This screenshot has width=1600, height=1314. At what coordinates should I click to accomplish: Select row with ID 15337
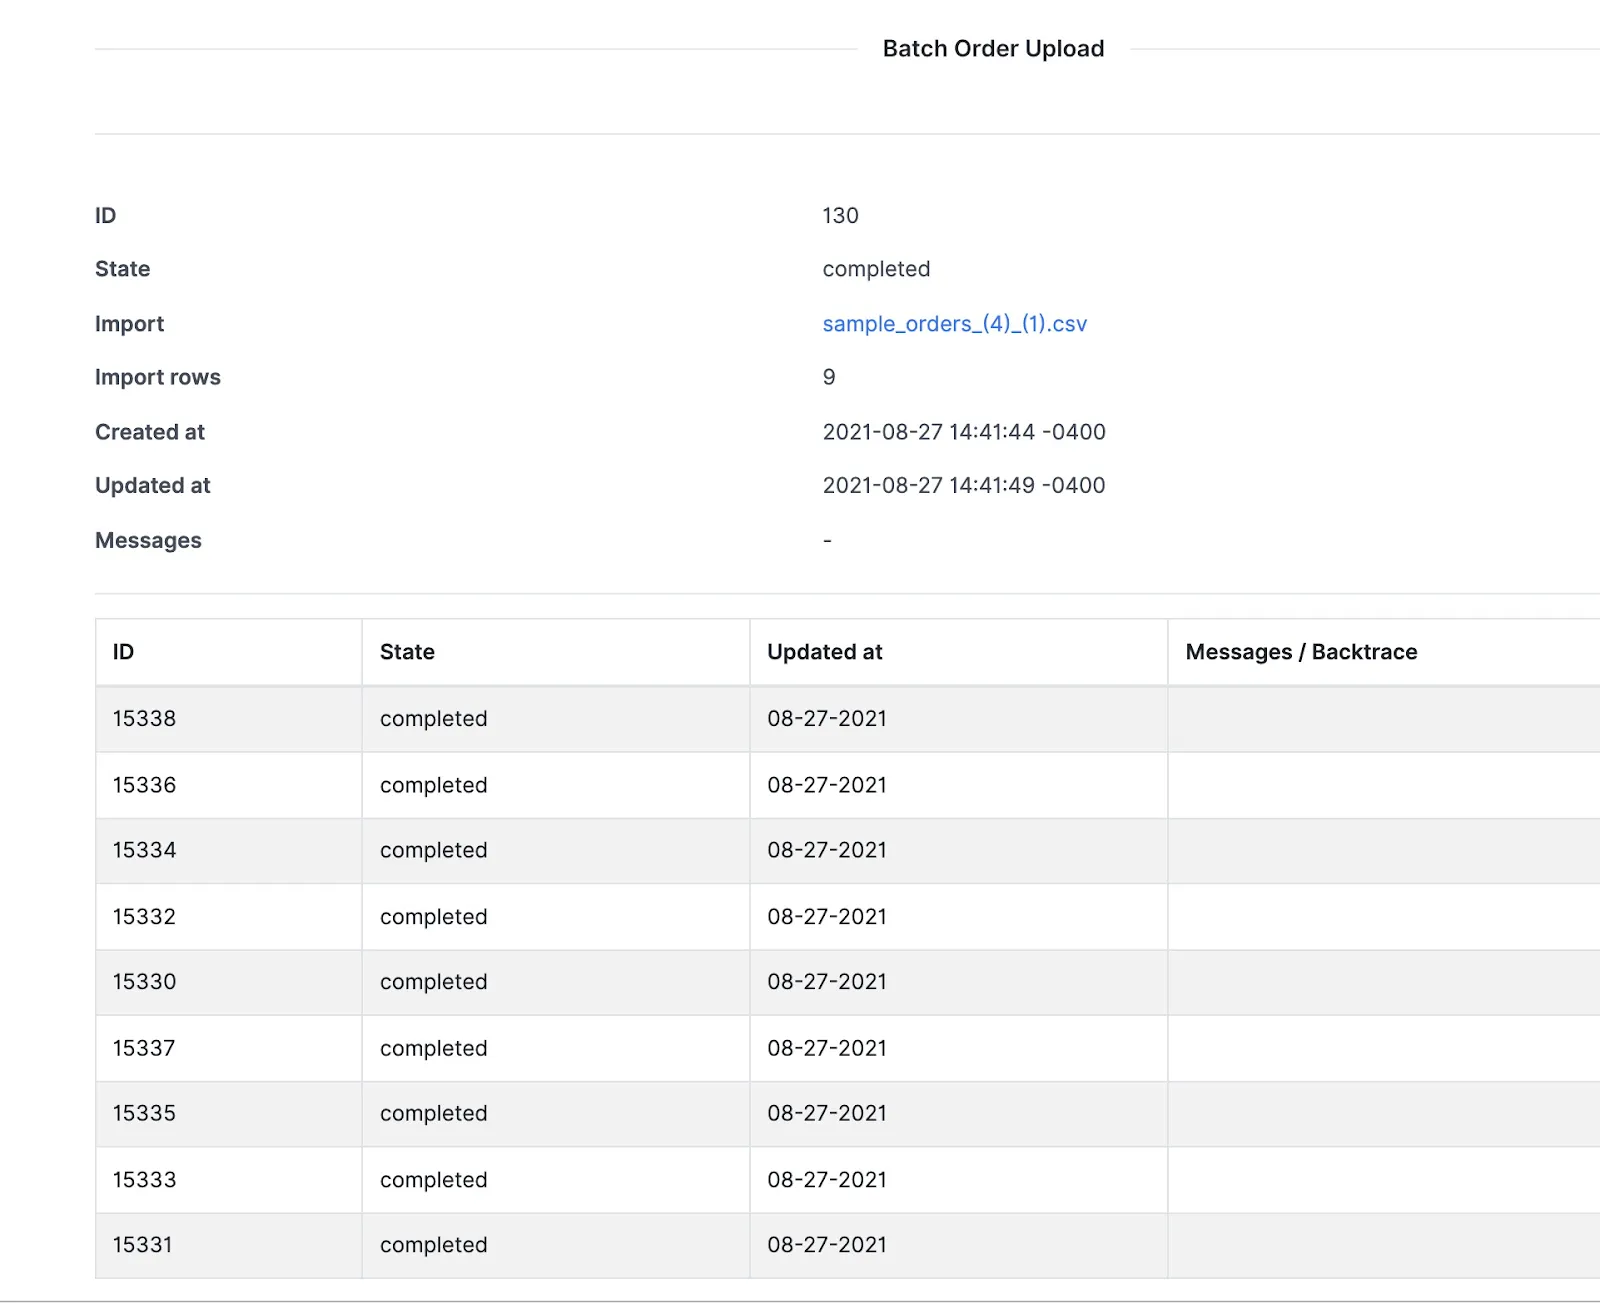click(x=847, y=1048)
